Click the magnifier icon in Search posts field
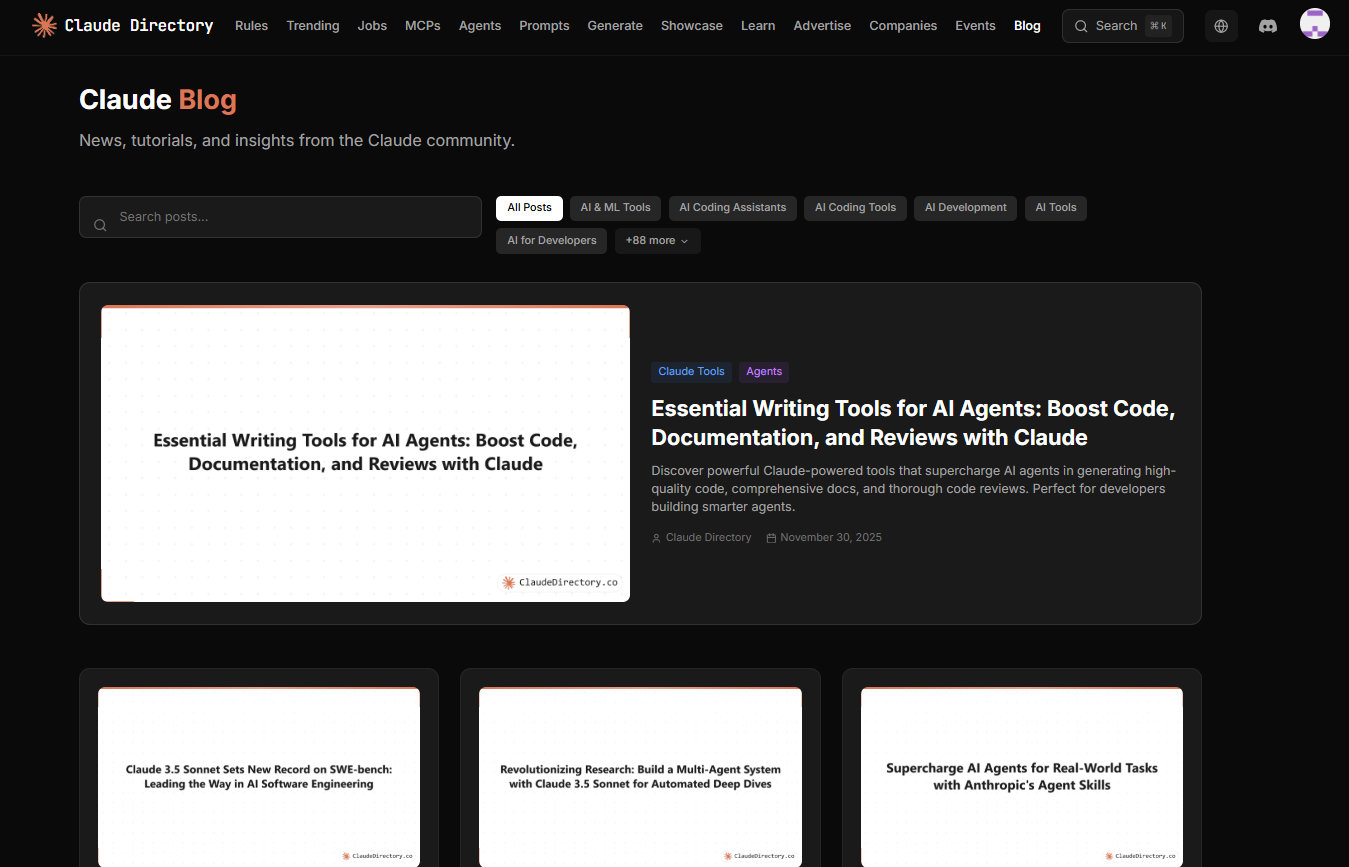 coord(100,225)
